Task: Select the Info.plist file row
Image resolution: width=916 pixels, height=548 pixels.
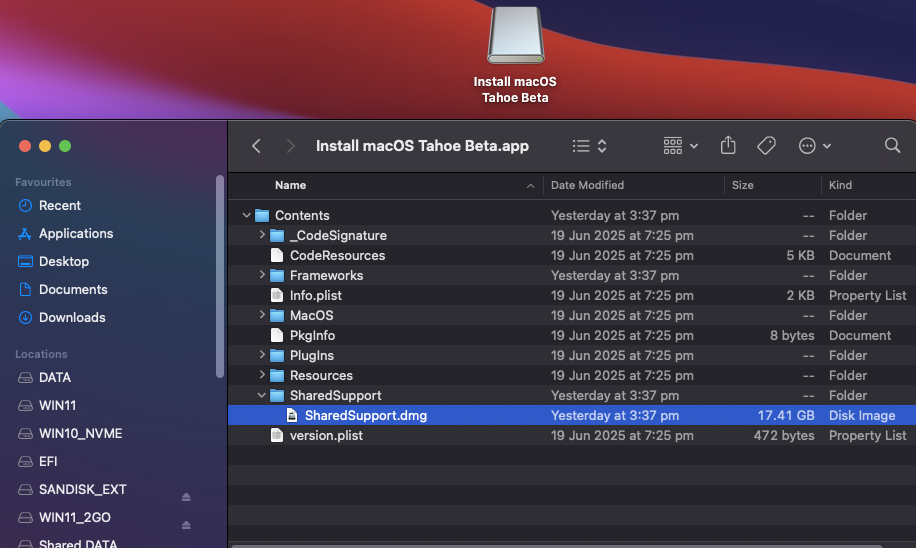Action: click(572, 295)
